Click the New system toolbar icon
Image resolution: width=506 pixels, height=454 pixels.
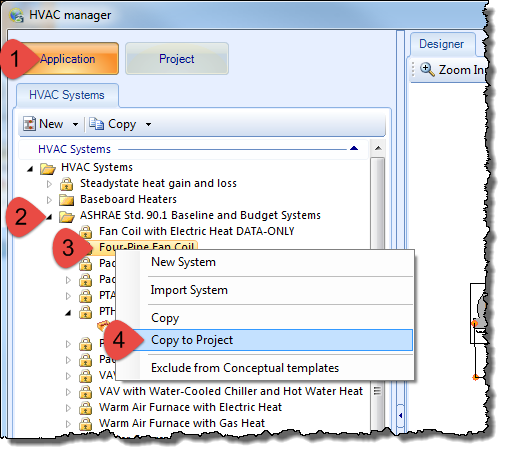pyautogui.click(x=29, y=124)
